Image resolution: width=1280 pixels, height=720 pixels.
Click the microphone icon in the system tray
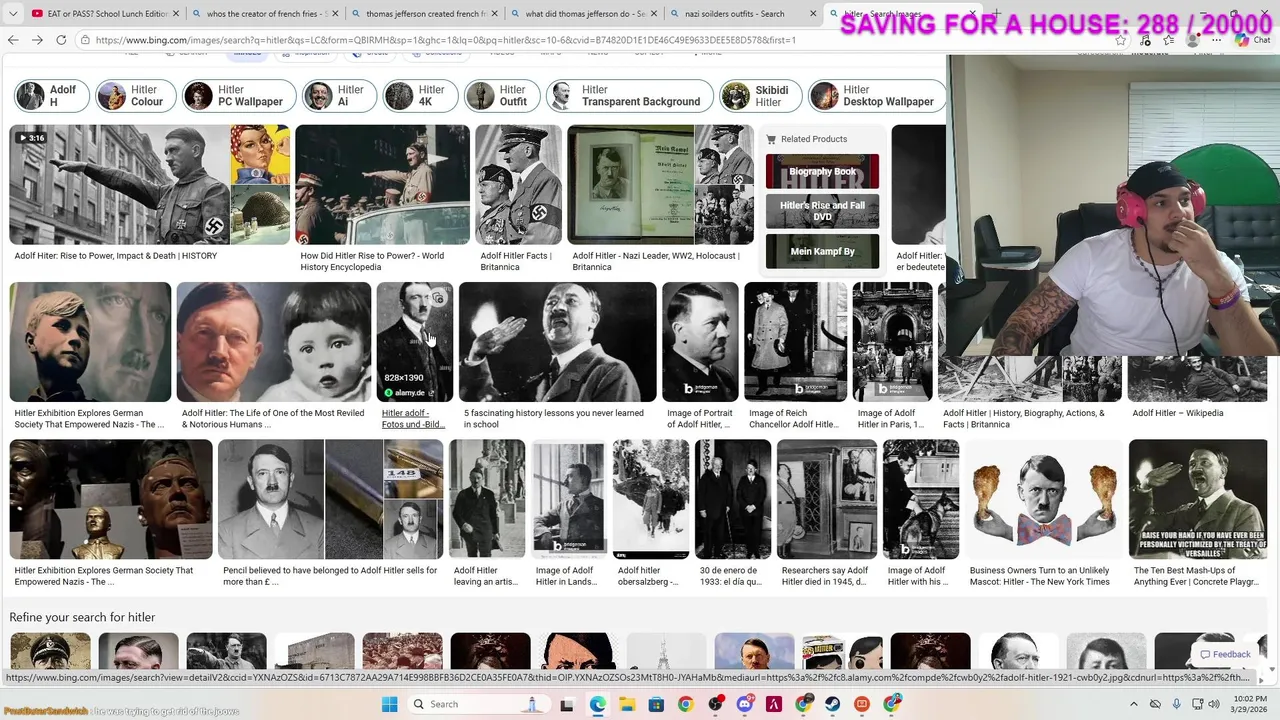(x=1176, y=704)
